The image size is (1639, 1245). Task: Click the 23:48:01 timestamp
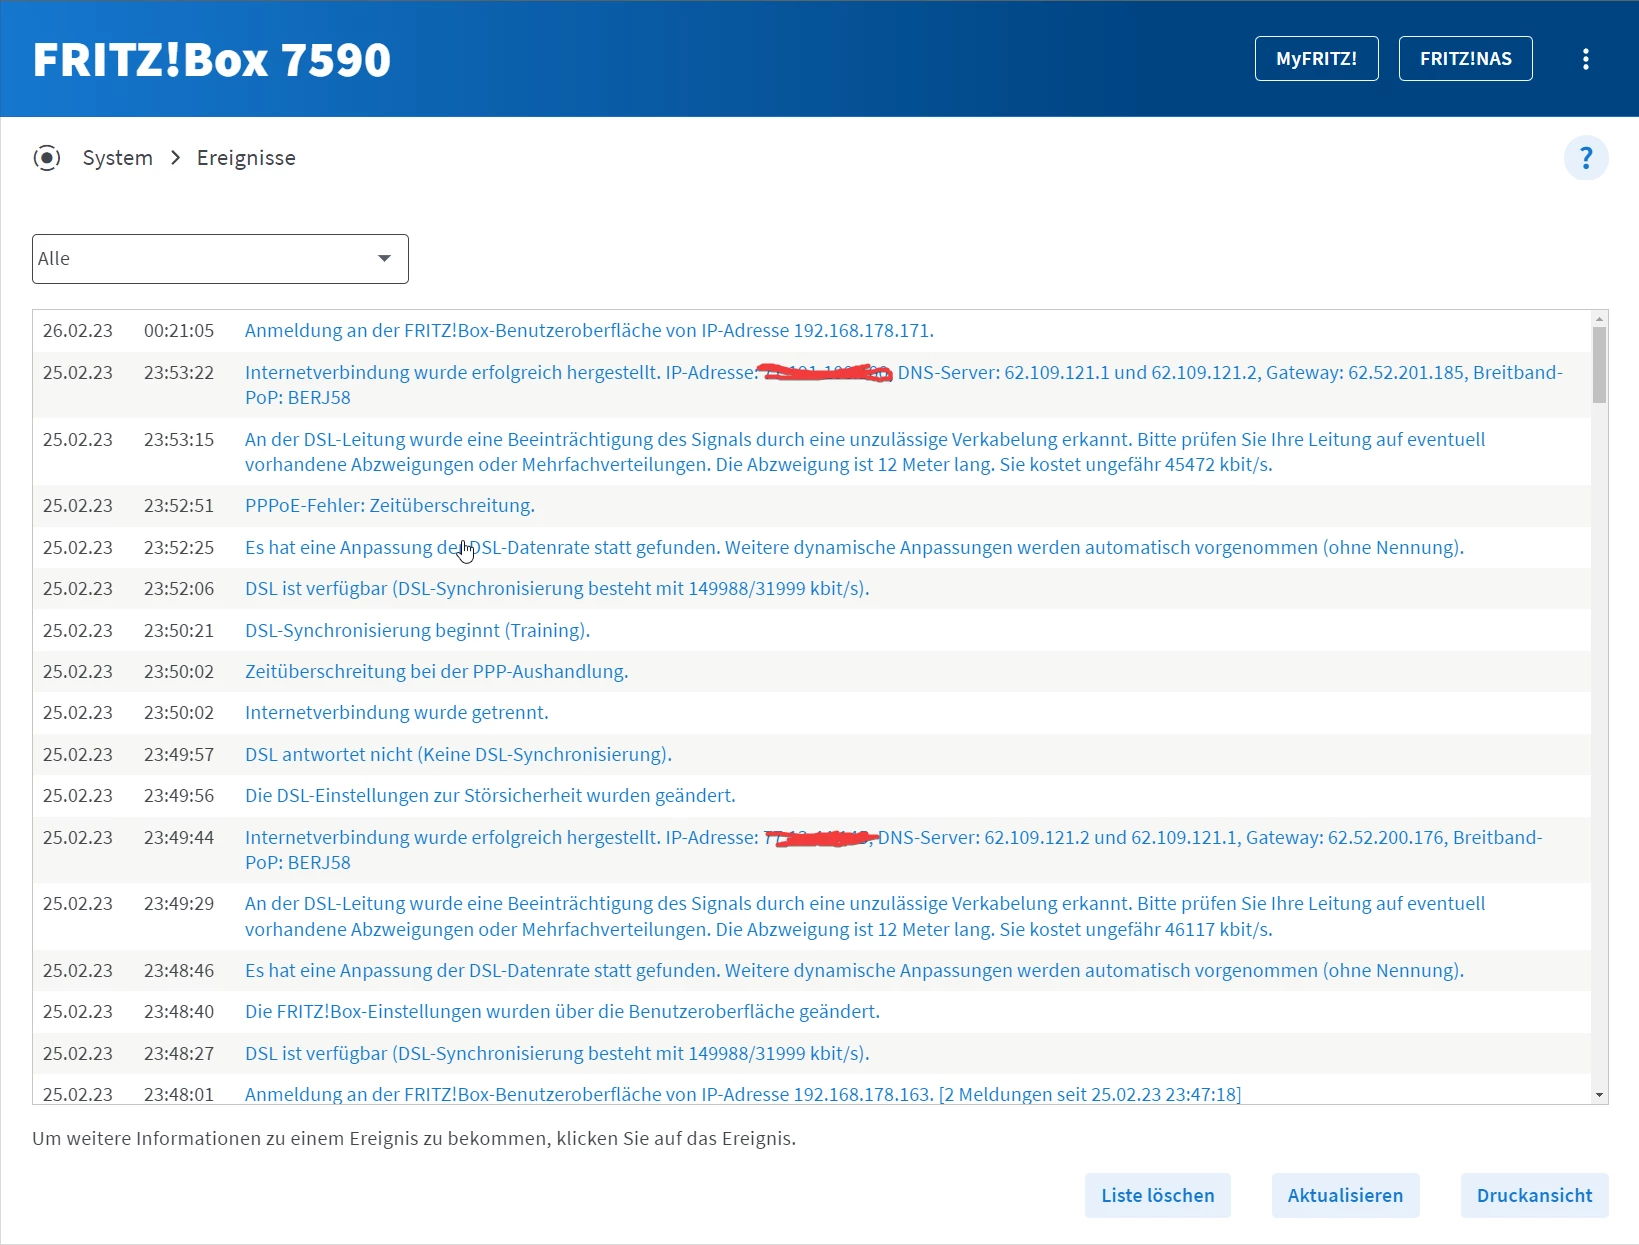pos(179,1095)
